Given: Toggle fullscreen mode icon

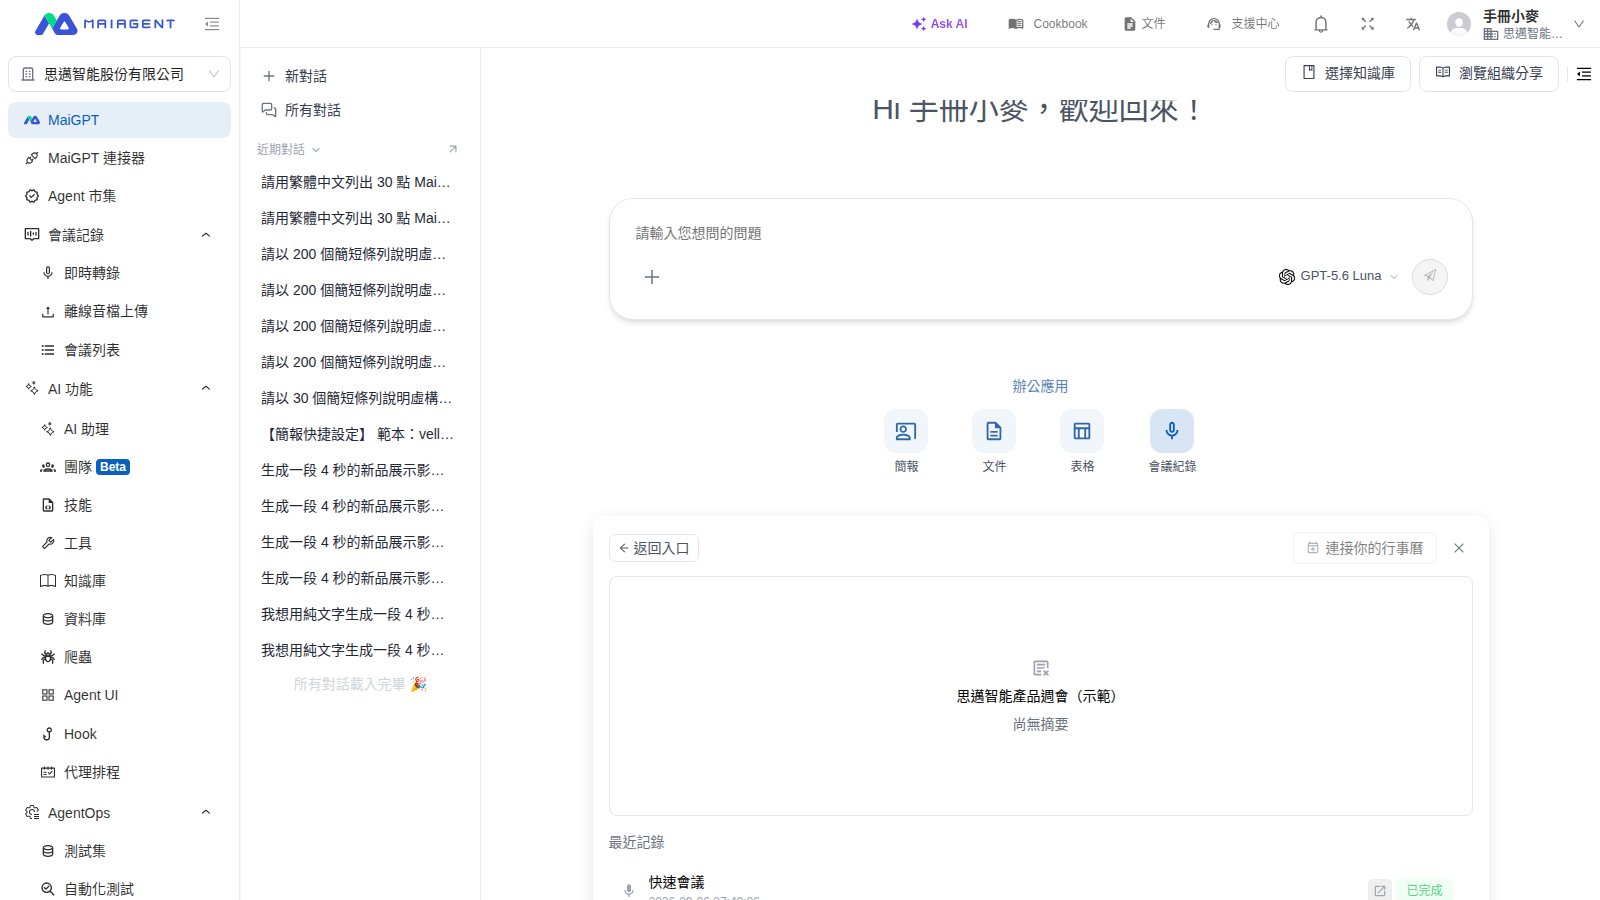Looking at the screenshot, I should [x=1368, y=24].
